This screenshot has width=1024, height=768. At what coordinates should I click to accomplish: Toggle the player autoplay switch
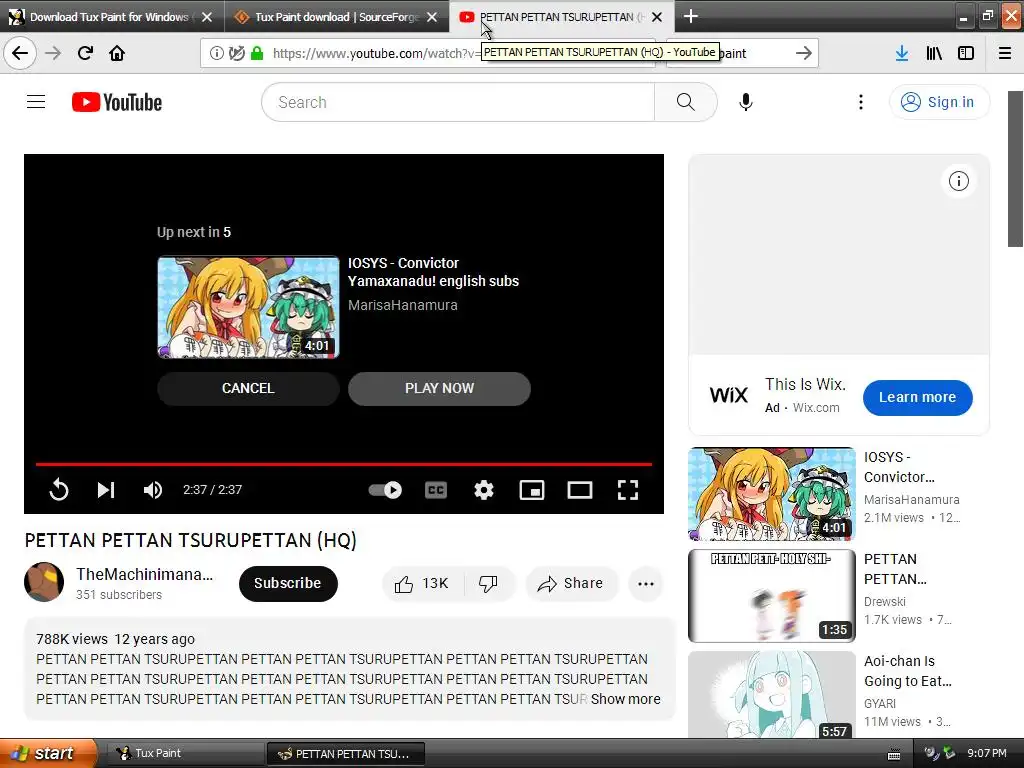tap(385, 490)
